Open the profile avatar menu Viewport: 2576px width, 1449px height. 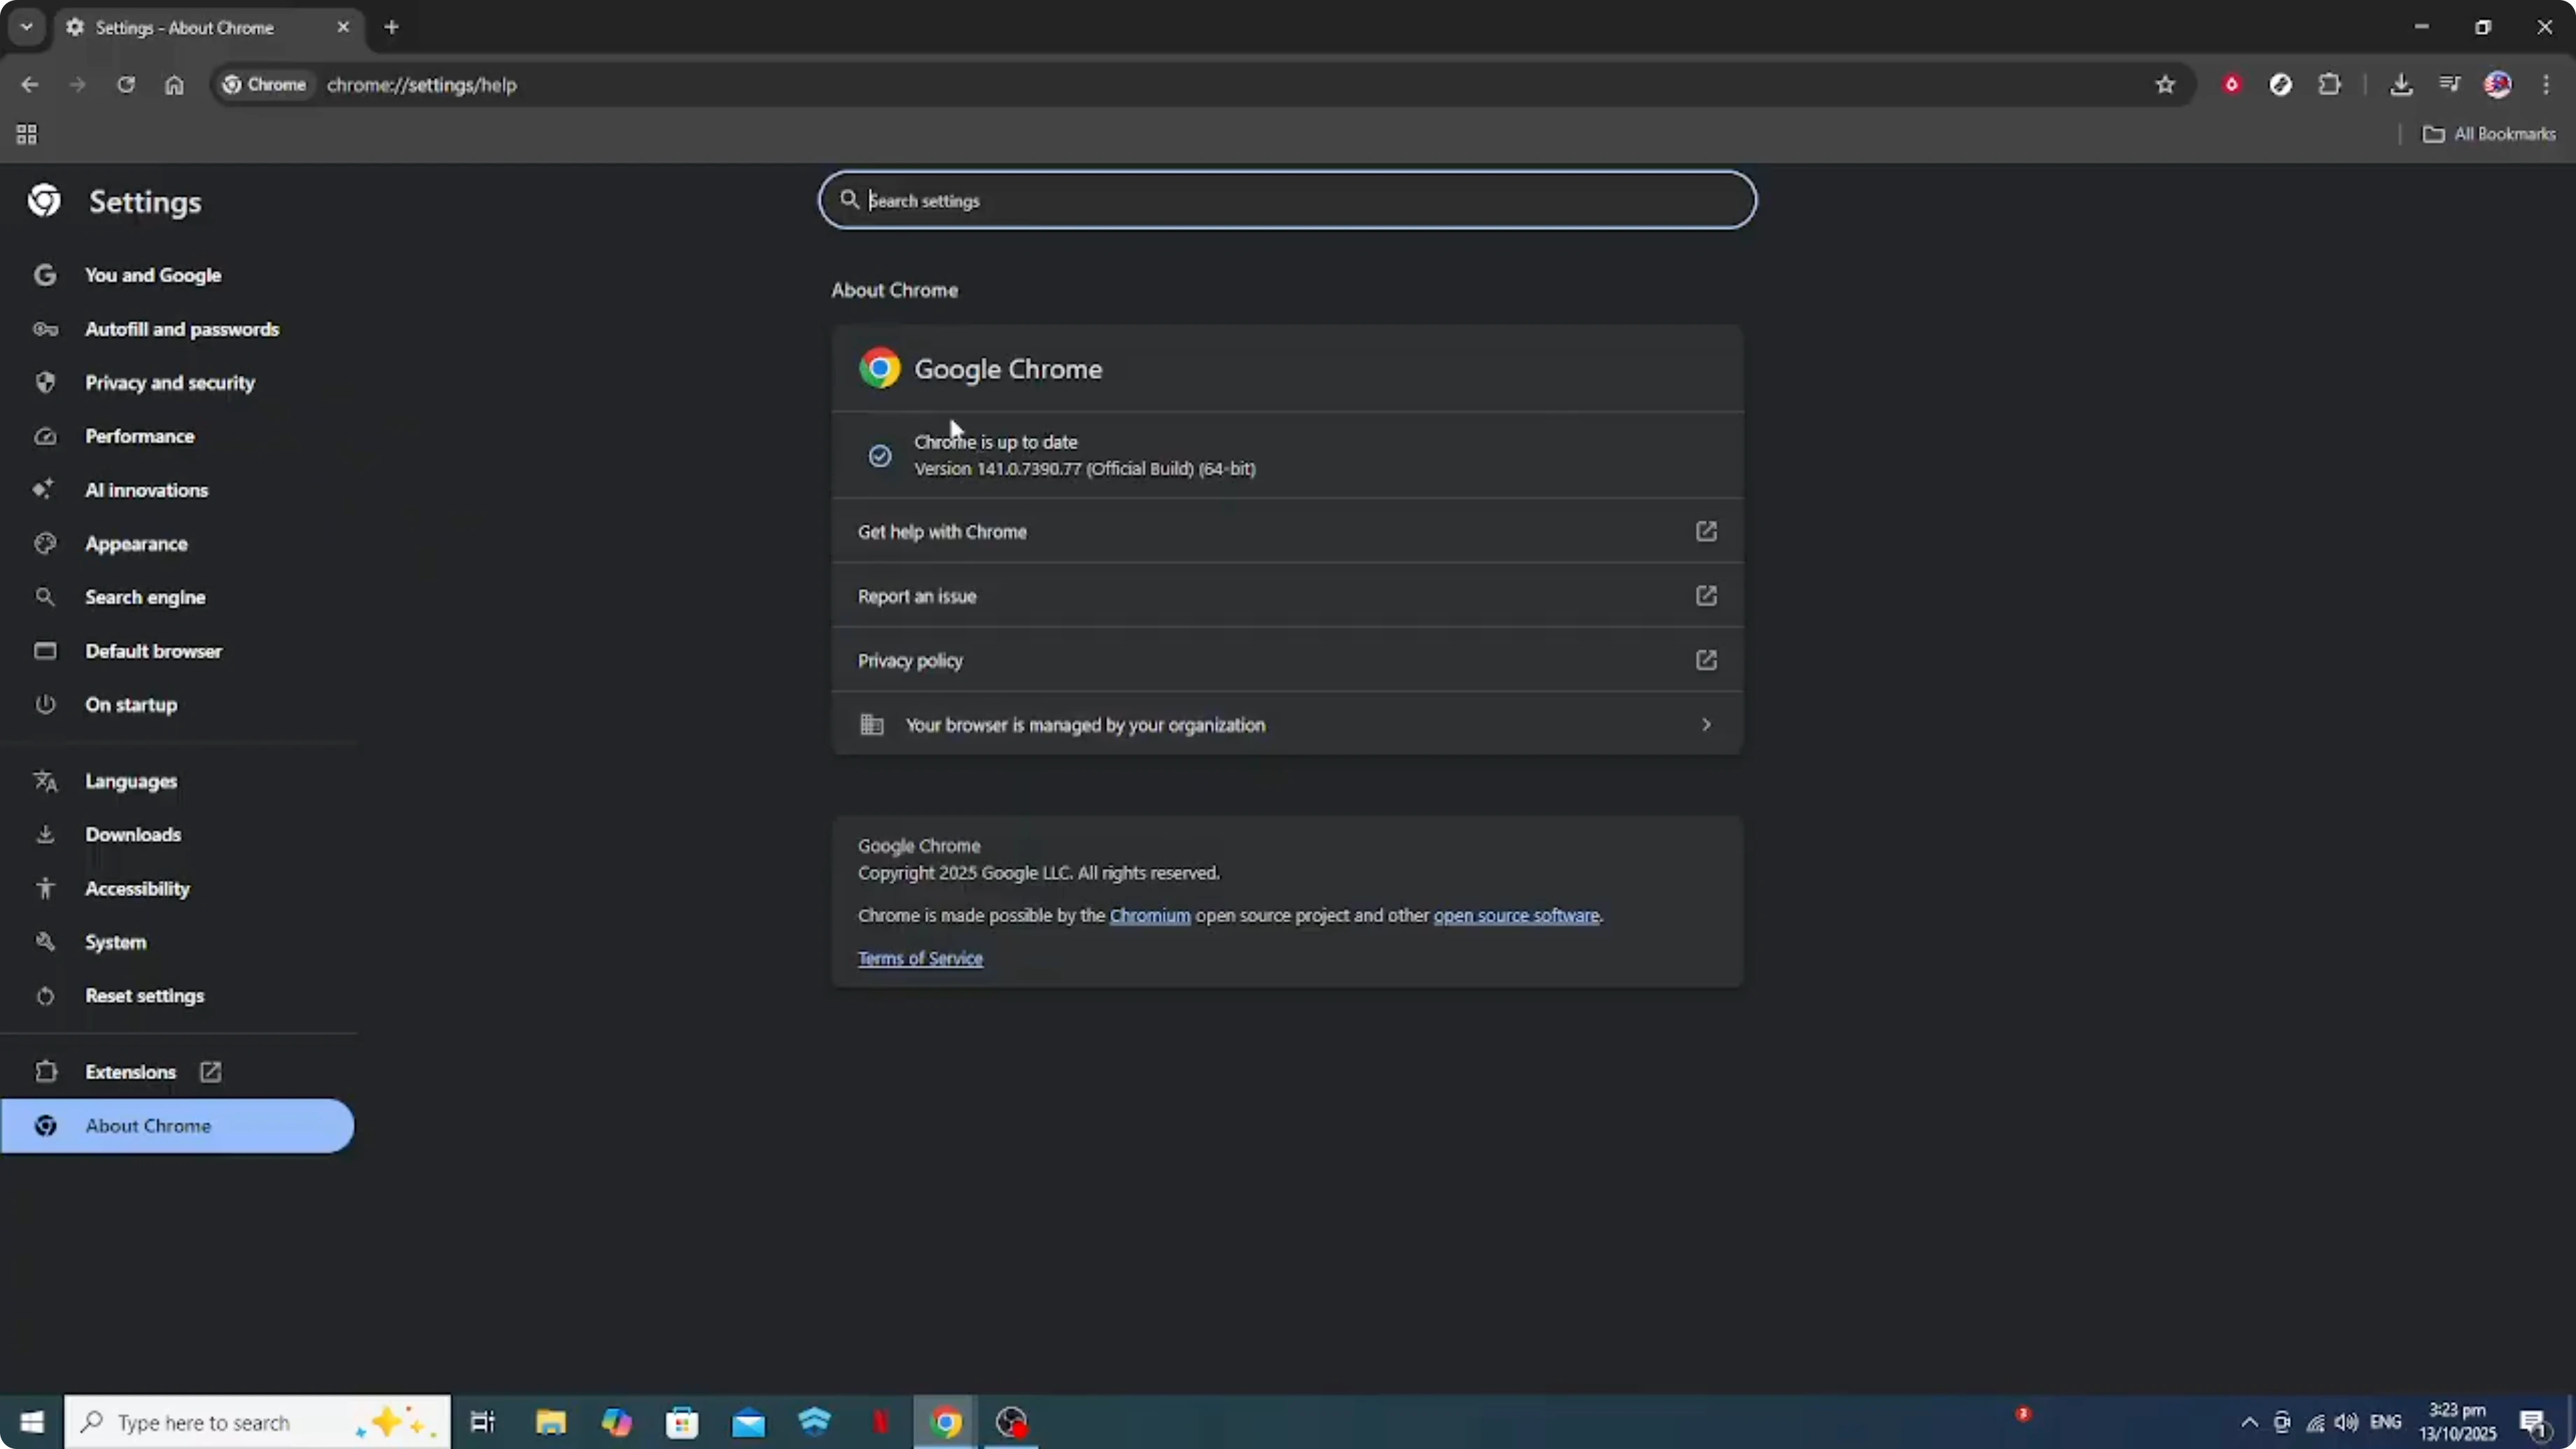pyautogui.click(x=2497, y=85)
